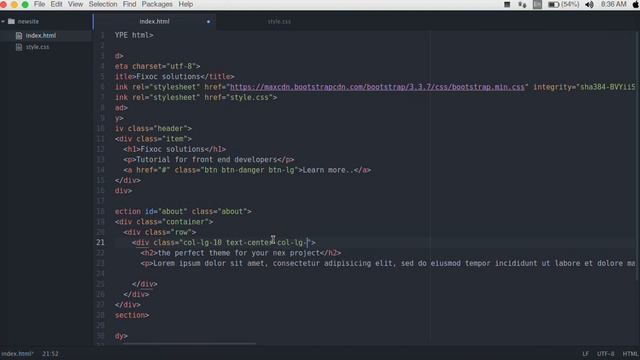This screenshot has height=360, width=640.
Task: Click the style.css file icon in sidebar
Action: 19,47
